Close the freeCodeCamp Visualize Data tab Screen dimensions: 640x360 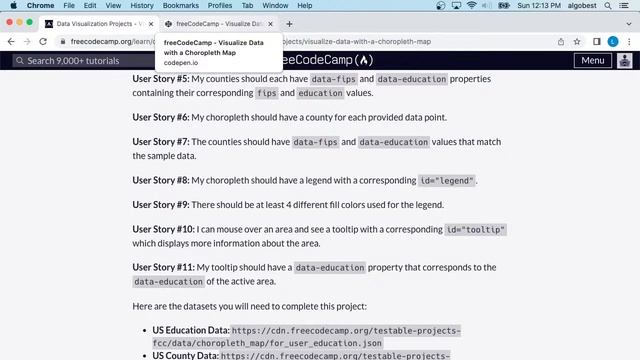pos(270,24)
